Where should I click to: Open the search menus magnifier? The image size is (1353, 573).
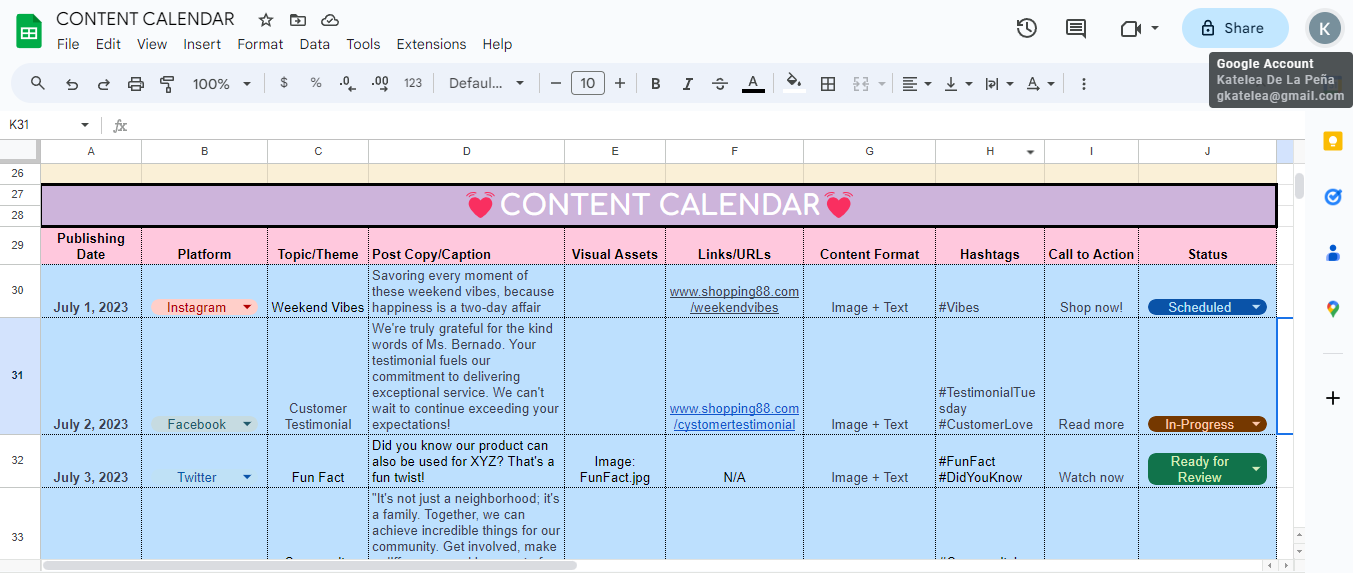(38, 83)
